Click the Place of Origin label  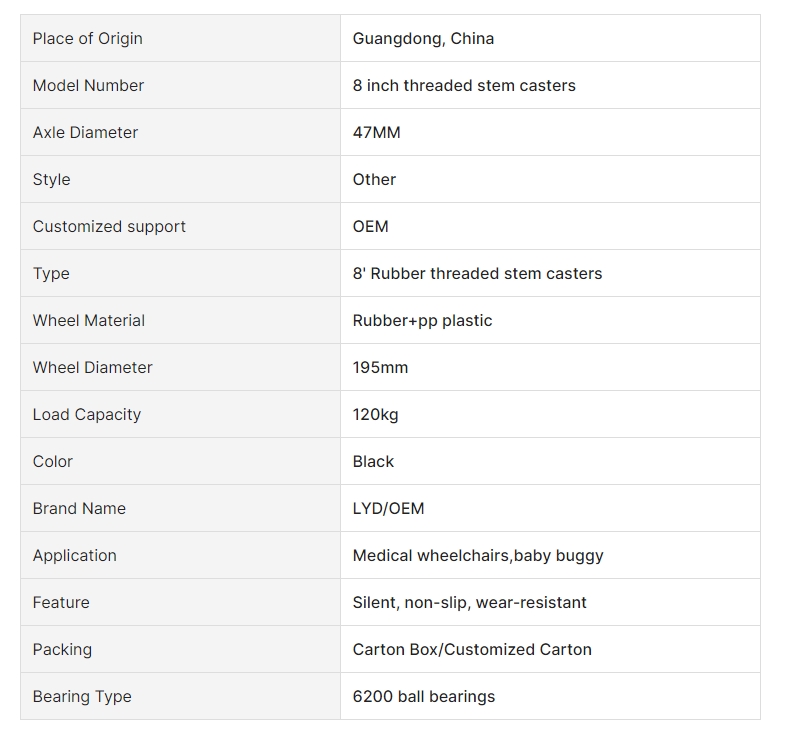pos(87,39)
